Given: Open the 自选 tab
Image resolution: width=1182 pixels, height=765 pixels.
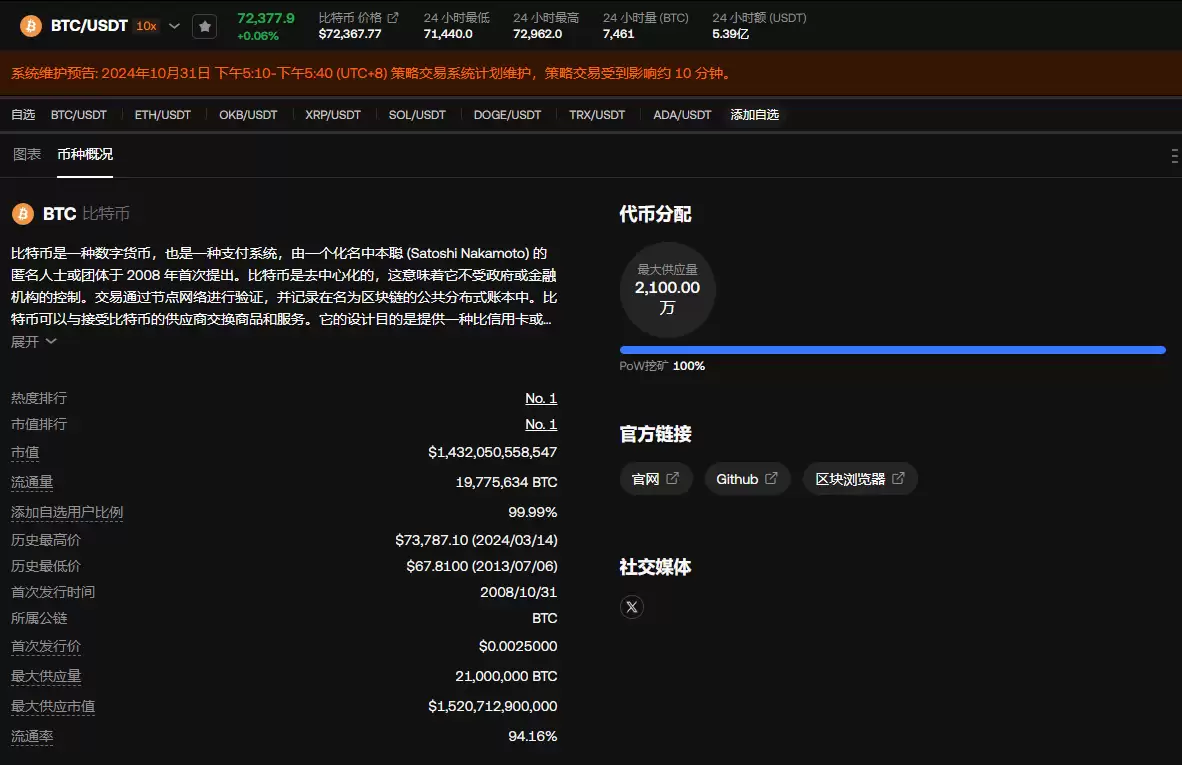Looking at the screenshot, I should (22, 114).
